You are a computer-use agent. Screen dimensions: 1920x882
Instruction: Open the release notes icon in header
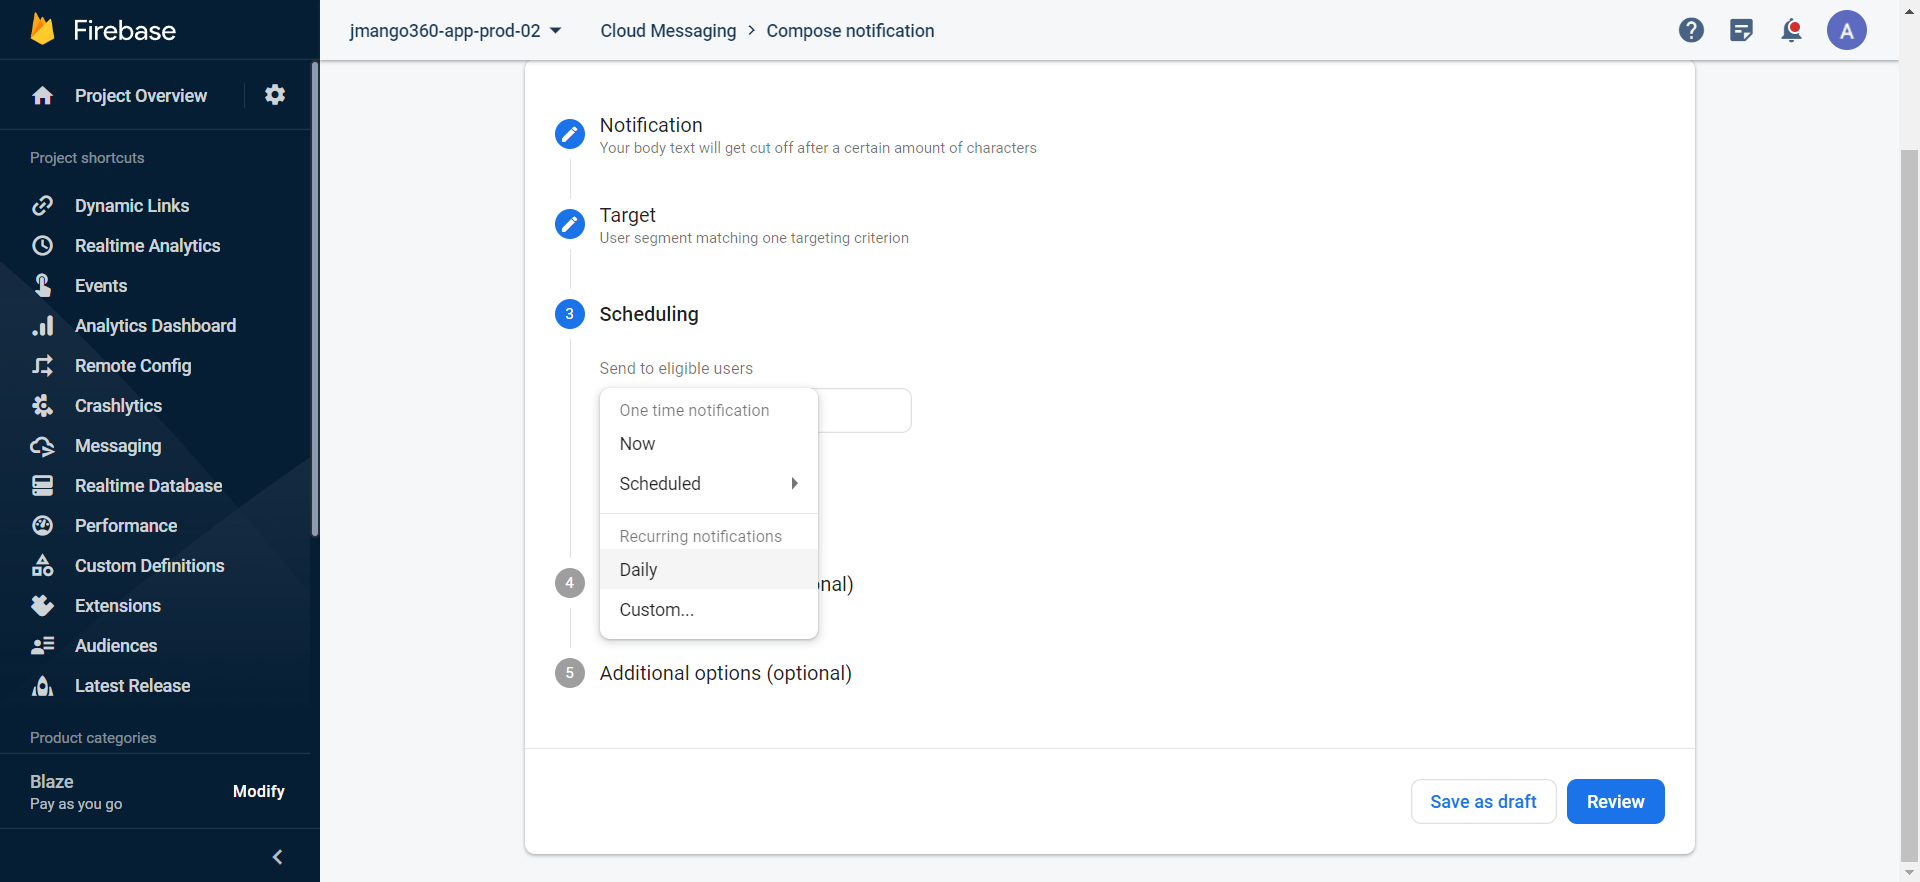click(1741, 31)
